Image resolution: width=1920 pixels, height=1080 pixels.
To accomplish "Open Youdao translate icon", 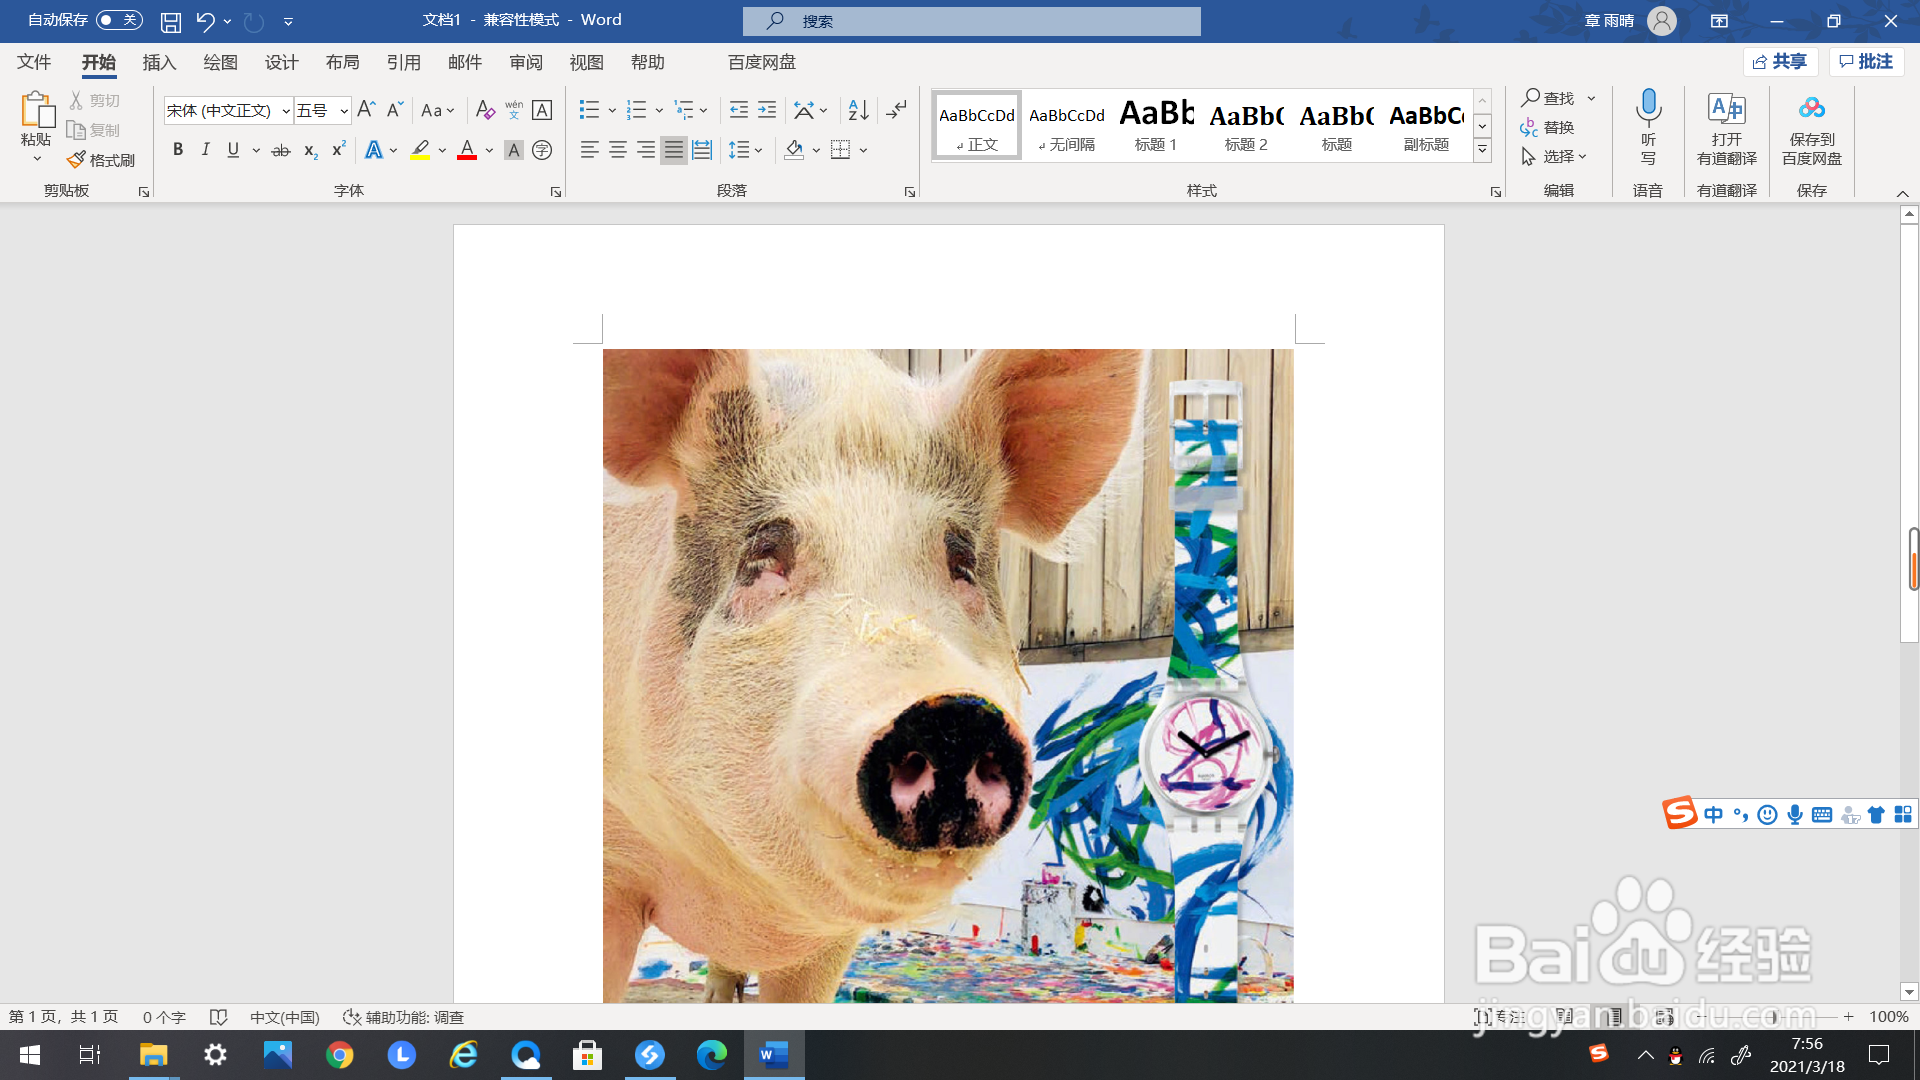I will [x=1726, y=110].
